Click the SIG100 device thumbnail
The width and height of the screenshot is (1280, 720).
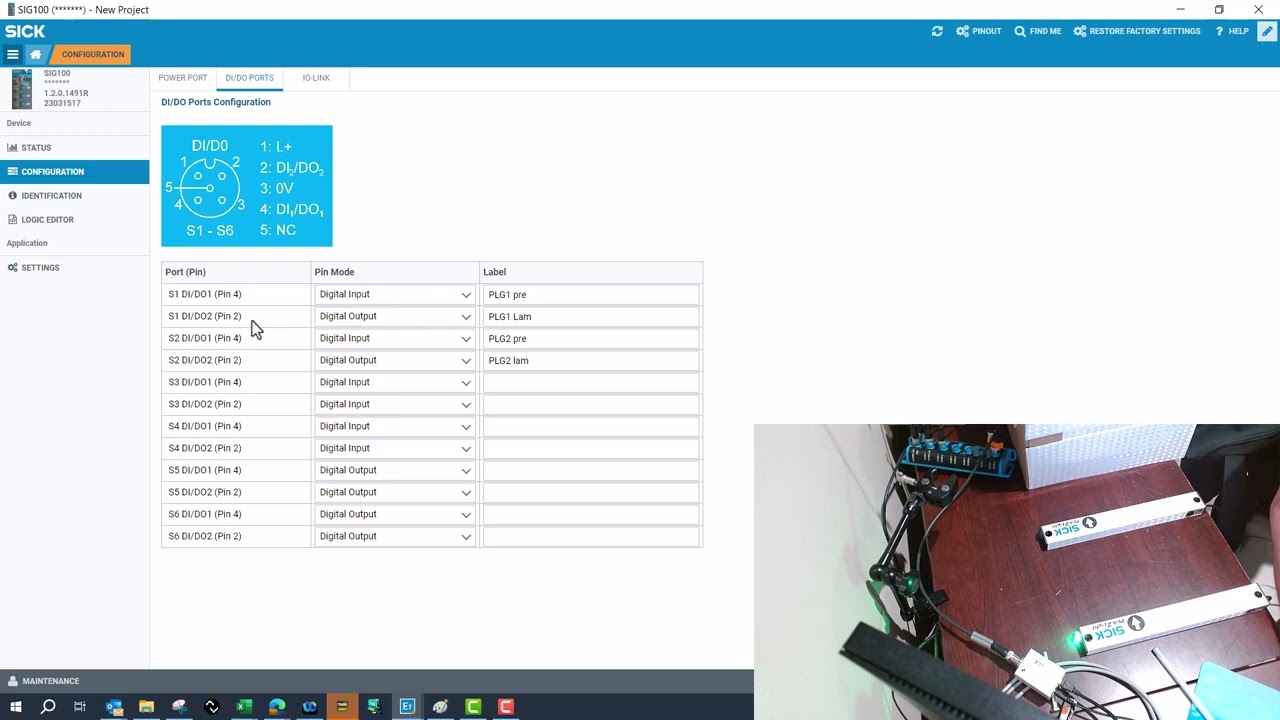(22, 89)
